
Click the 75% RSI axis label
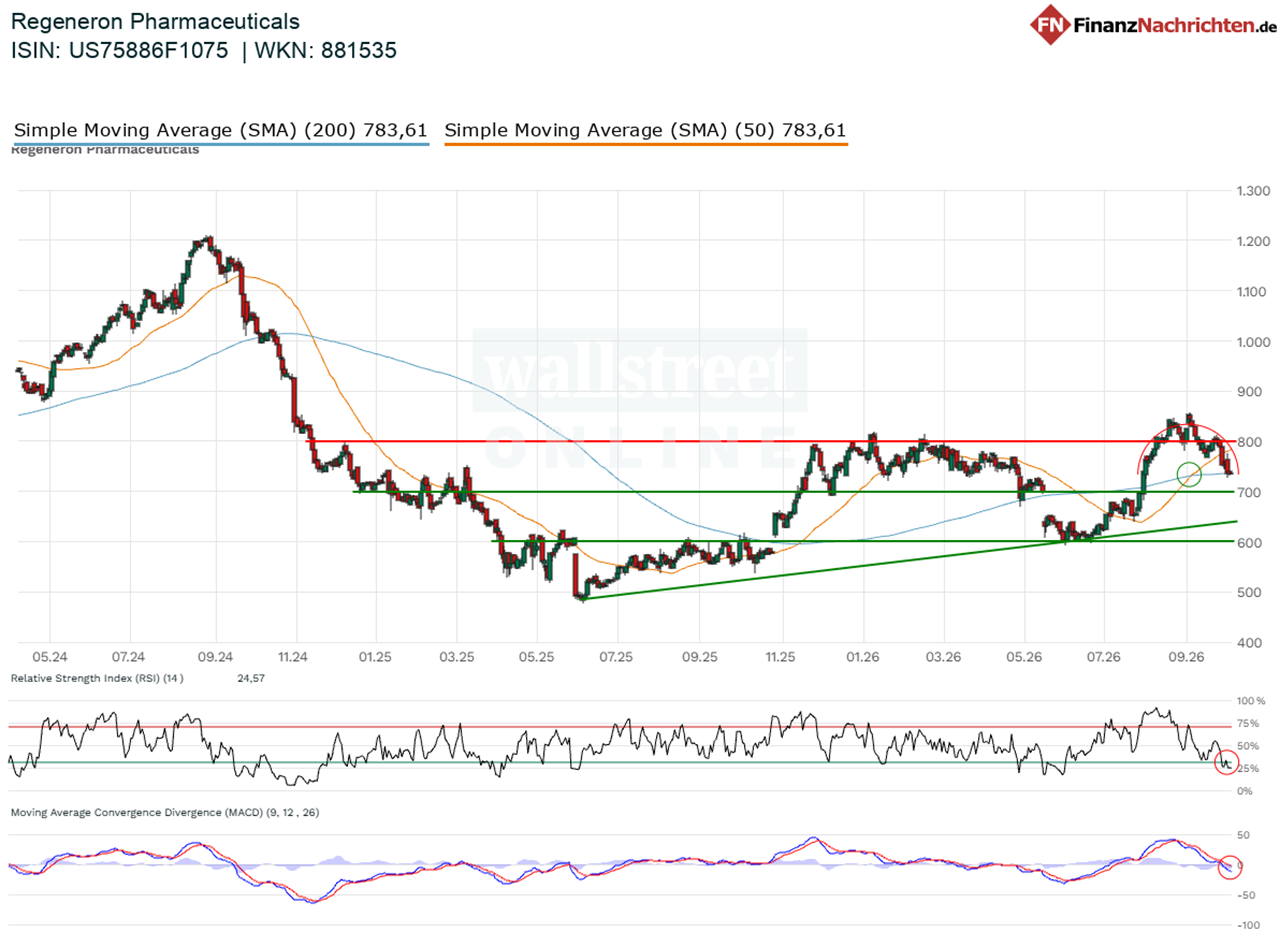[x=1249, y=723]
